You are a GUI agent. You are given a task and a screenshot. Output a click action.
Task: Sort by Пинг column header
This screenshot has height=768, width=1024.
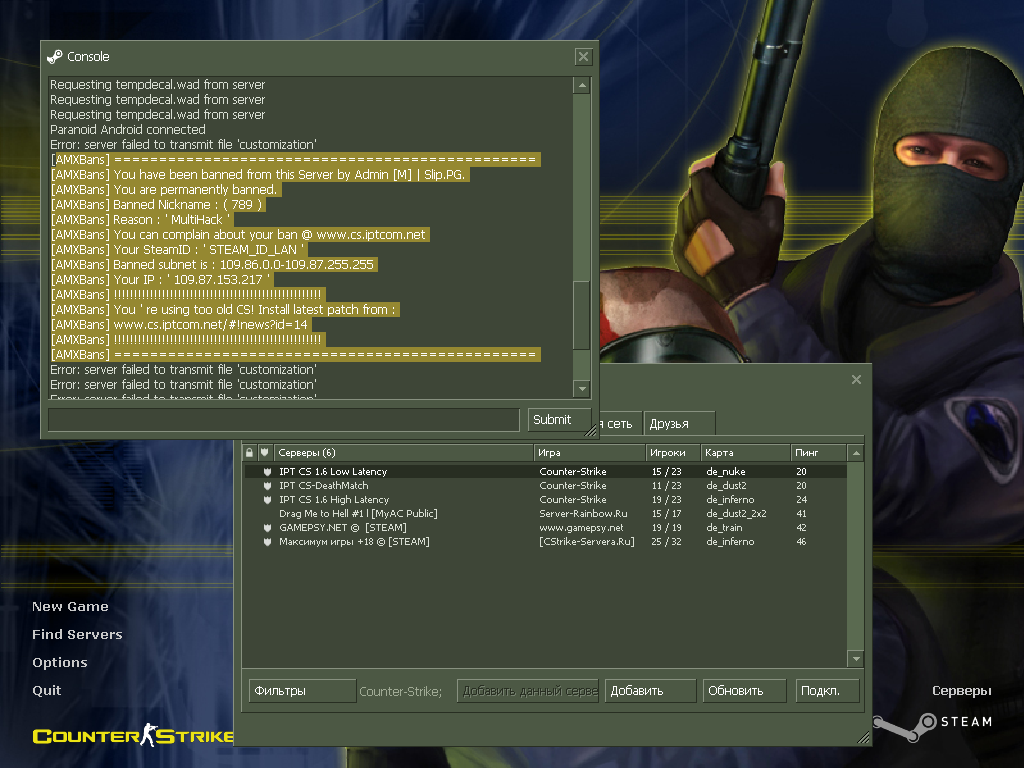pos(818,453)
